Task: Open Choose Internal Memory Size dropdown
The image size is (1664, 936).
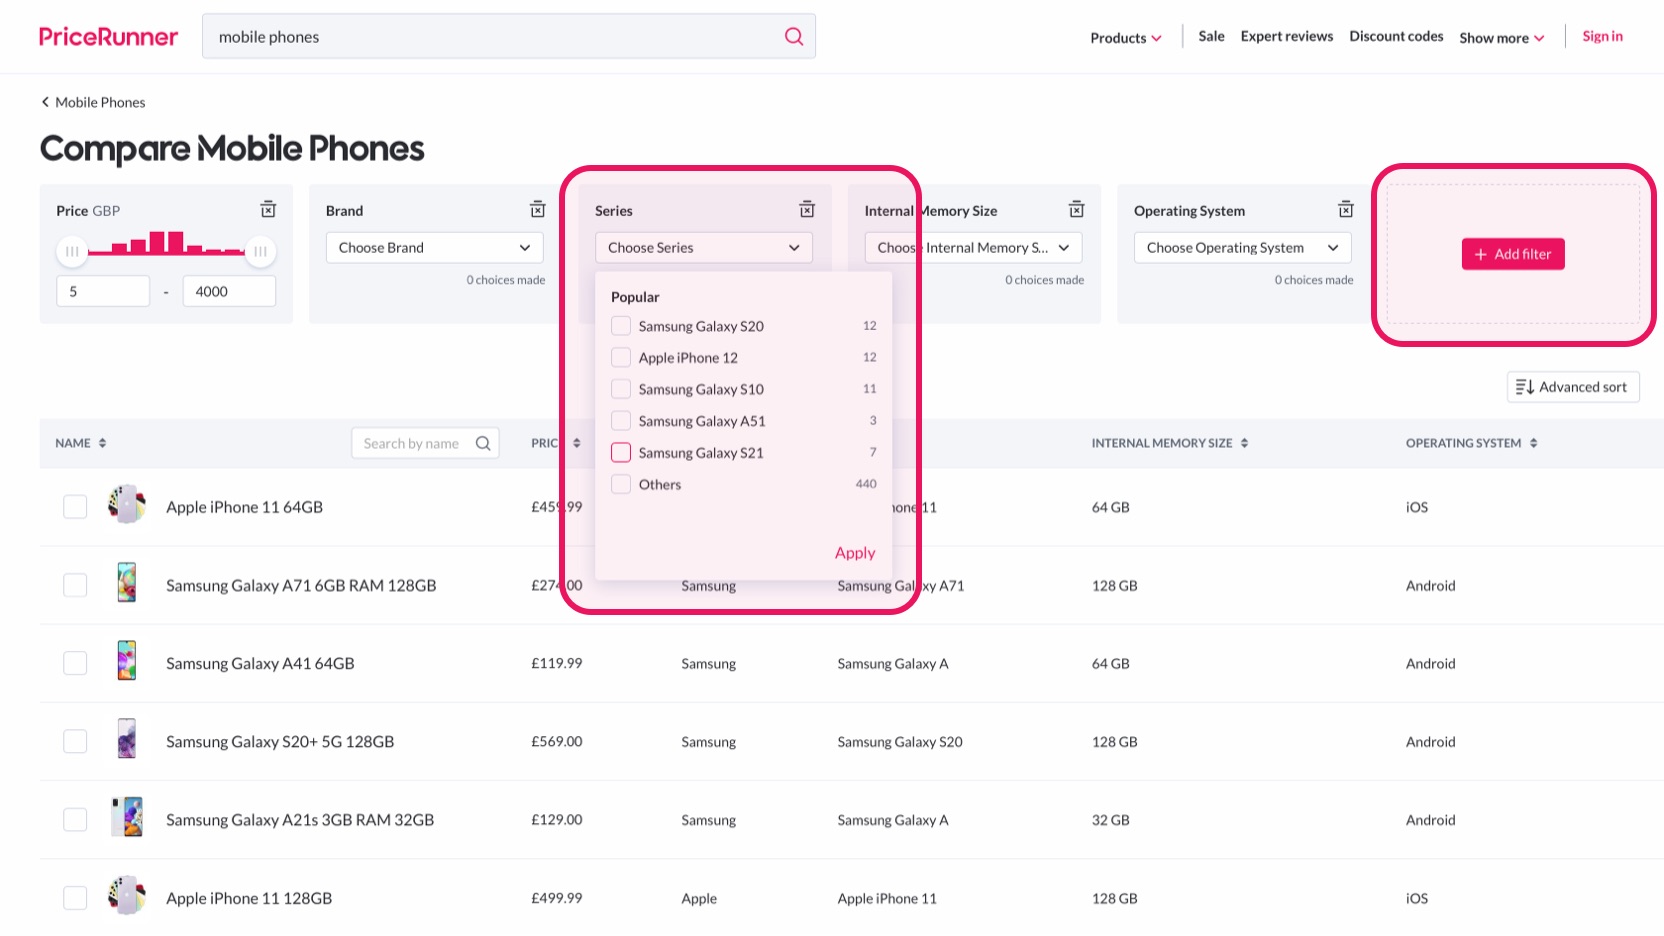Action: pyautogui.click(x=973, y=248)
